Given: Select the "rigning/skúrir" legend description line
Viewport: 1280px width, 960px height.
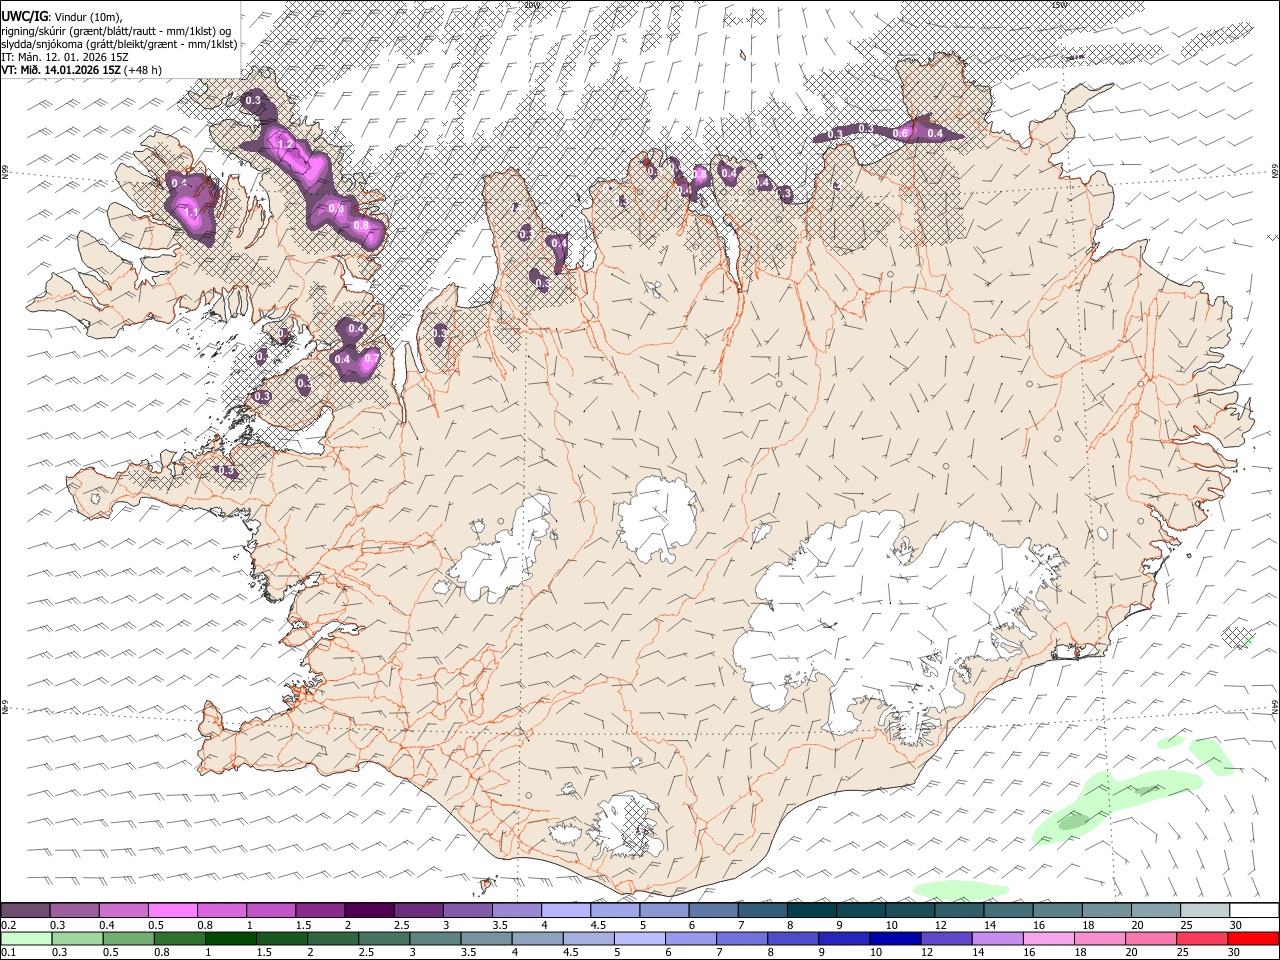Looking at the screenshot, I should pyautogui.click(x=118, y=30).
